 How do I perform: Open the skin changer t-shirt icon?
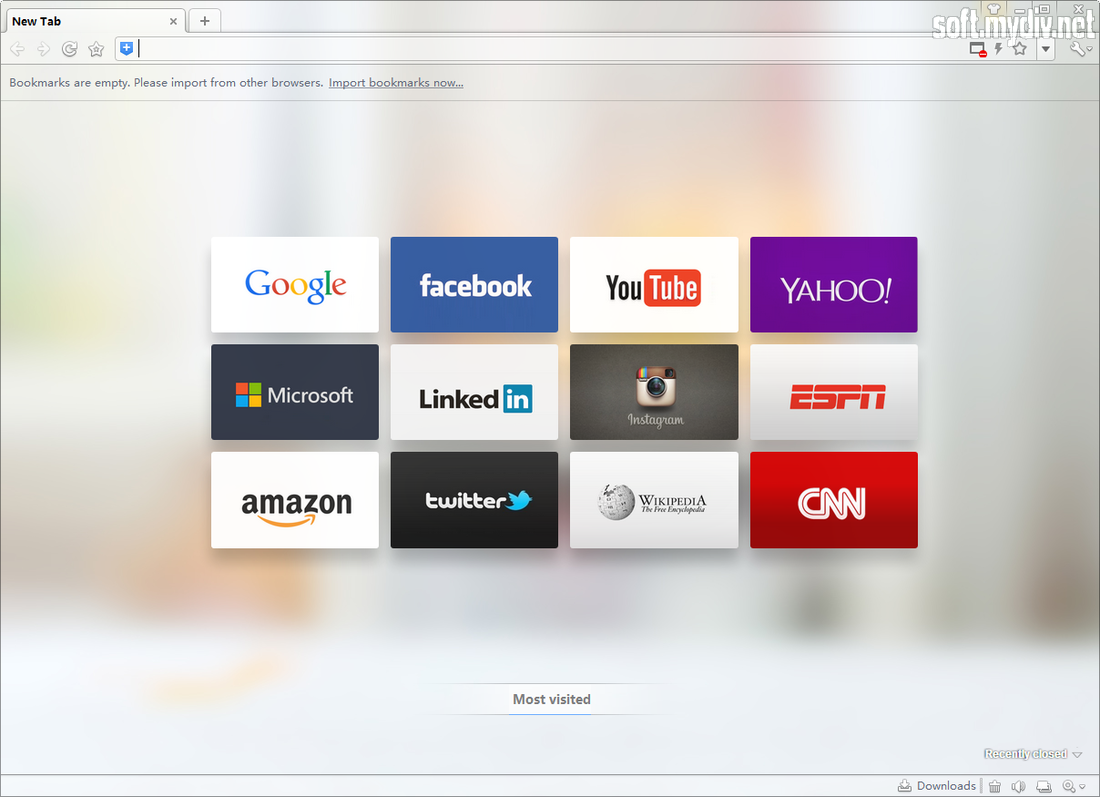993,9
